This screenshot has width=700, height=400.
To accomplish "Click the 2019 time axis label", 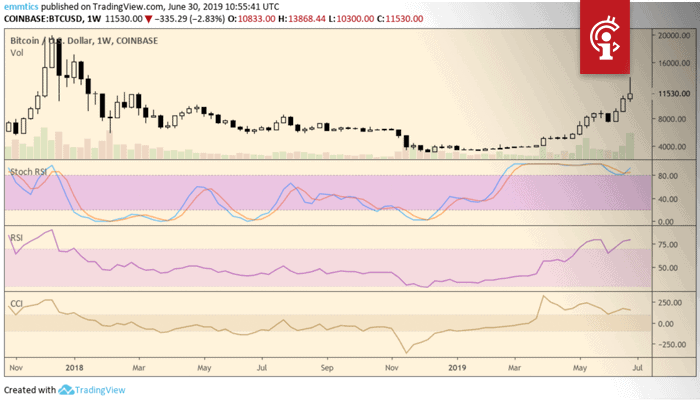I will [457, 368].
